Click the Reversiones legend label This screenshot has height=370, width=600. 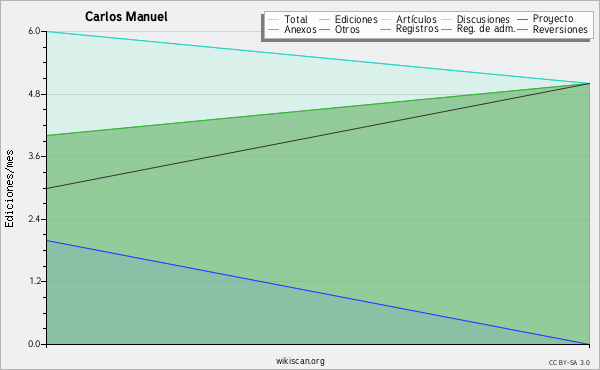pyautogui.click(x=560, y=29)
